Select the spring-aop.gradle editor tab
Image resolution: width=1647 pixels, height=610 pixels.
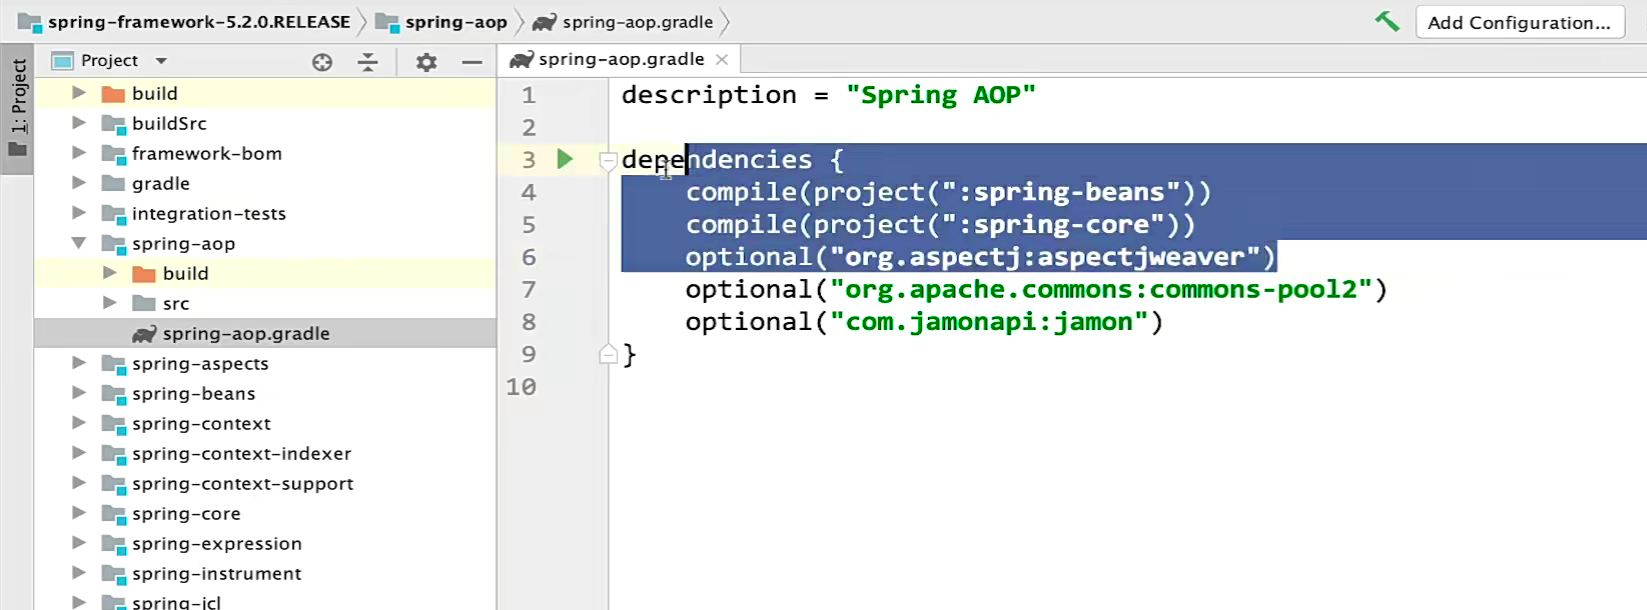[x=620, y=60]
